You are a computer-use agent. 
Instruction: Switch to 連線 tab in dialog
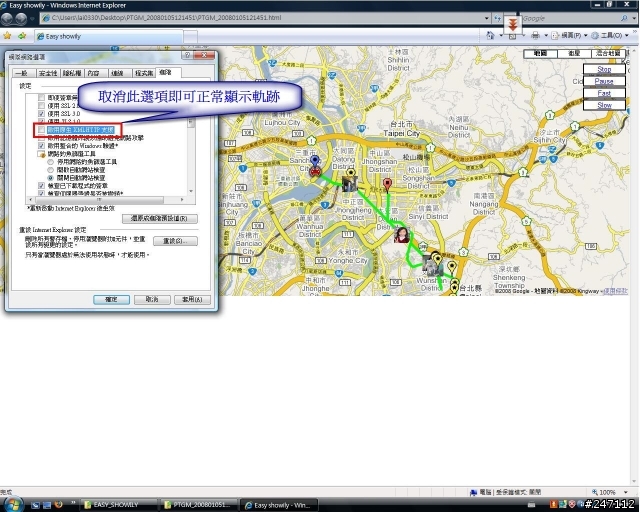click(119, 73)
